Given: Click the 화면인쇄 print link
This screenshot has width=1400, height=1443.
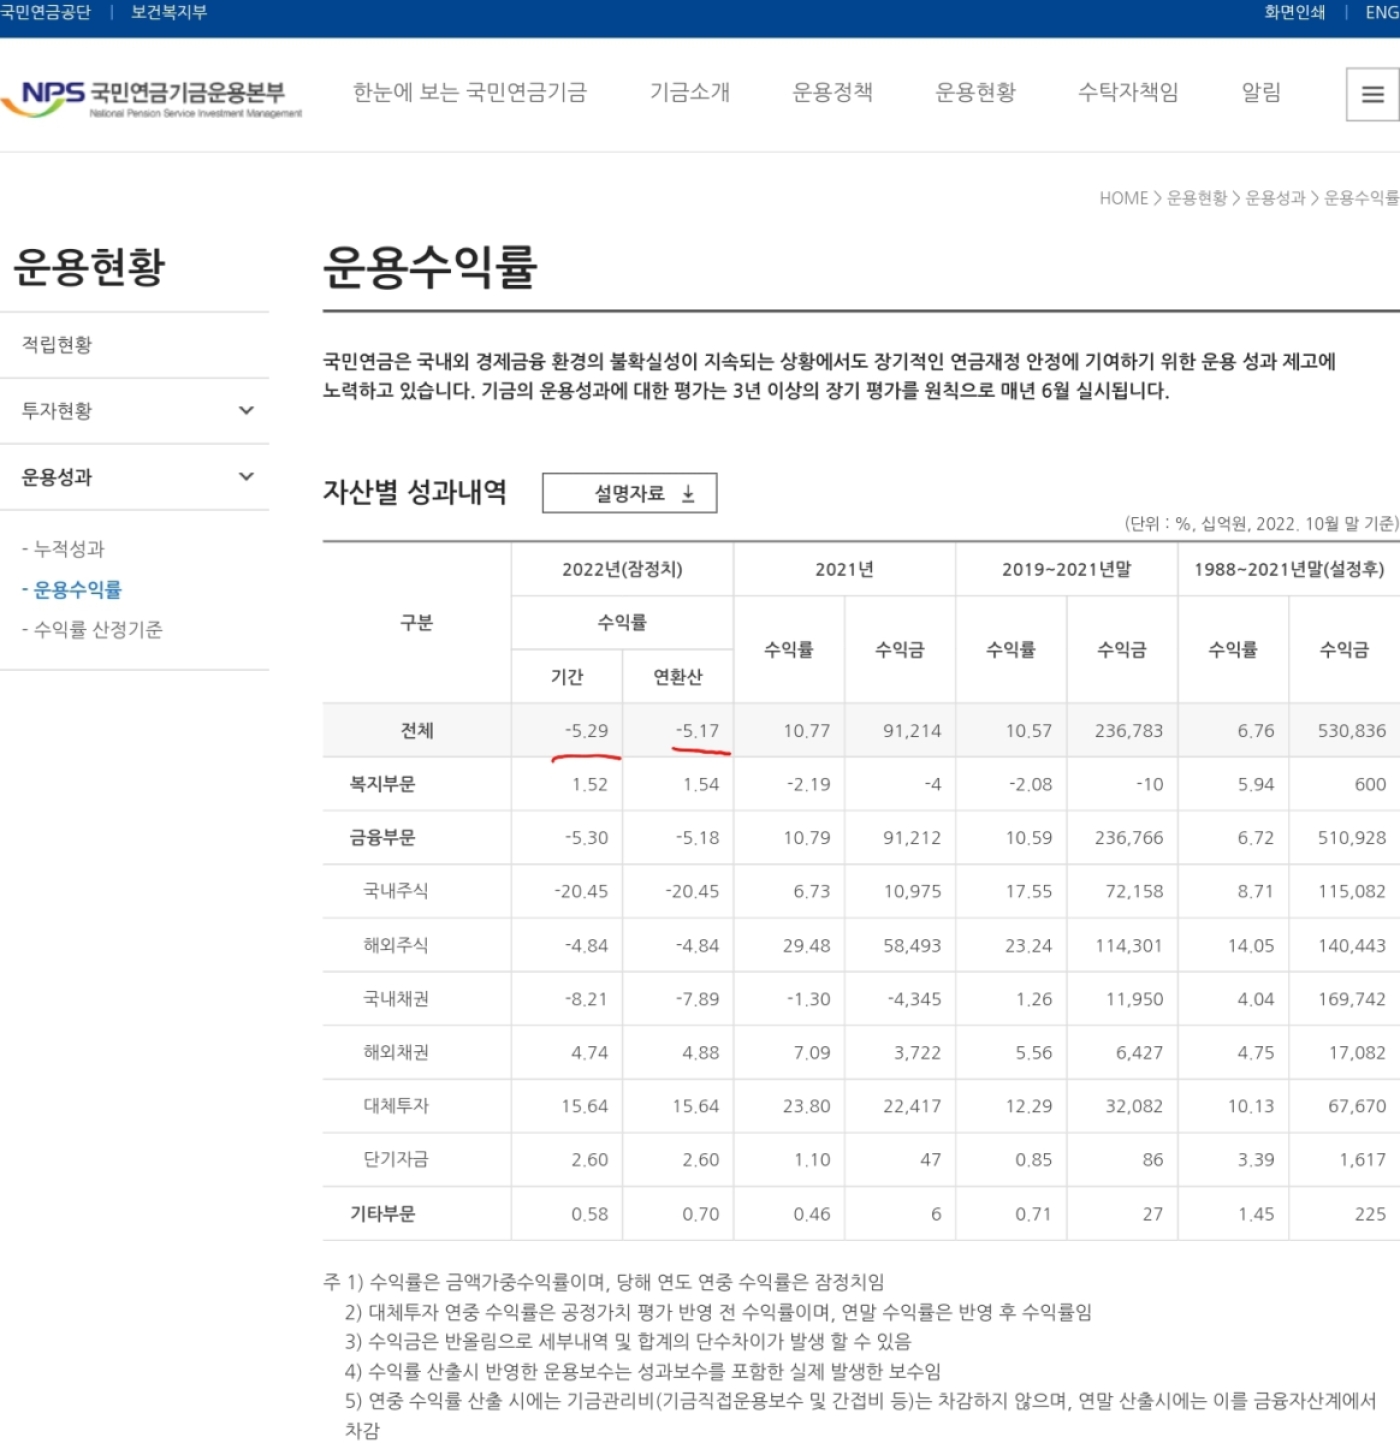Looking at the screenshot, I should 1294,13.
